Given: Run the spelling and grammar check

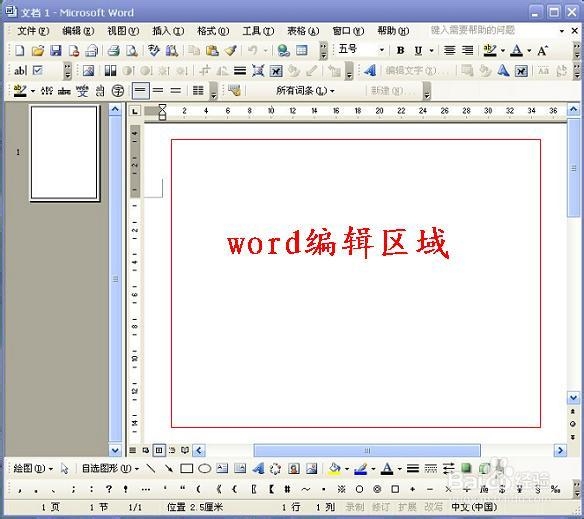Looking at the screenshot, I should (153, 50).
